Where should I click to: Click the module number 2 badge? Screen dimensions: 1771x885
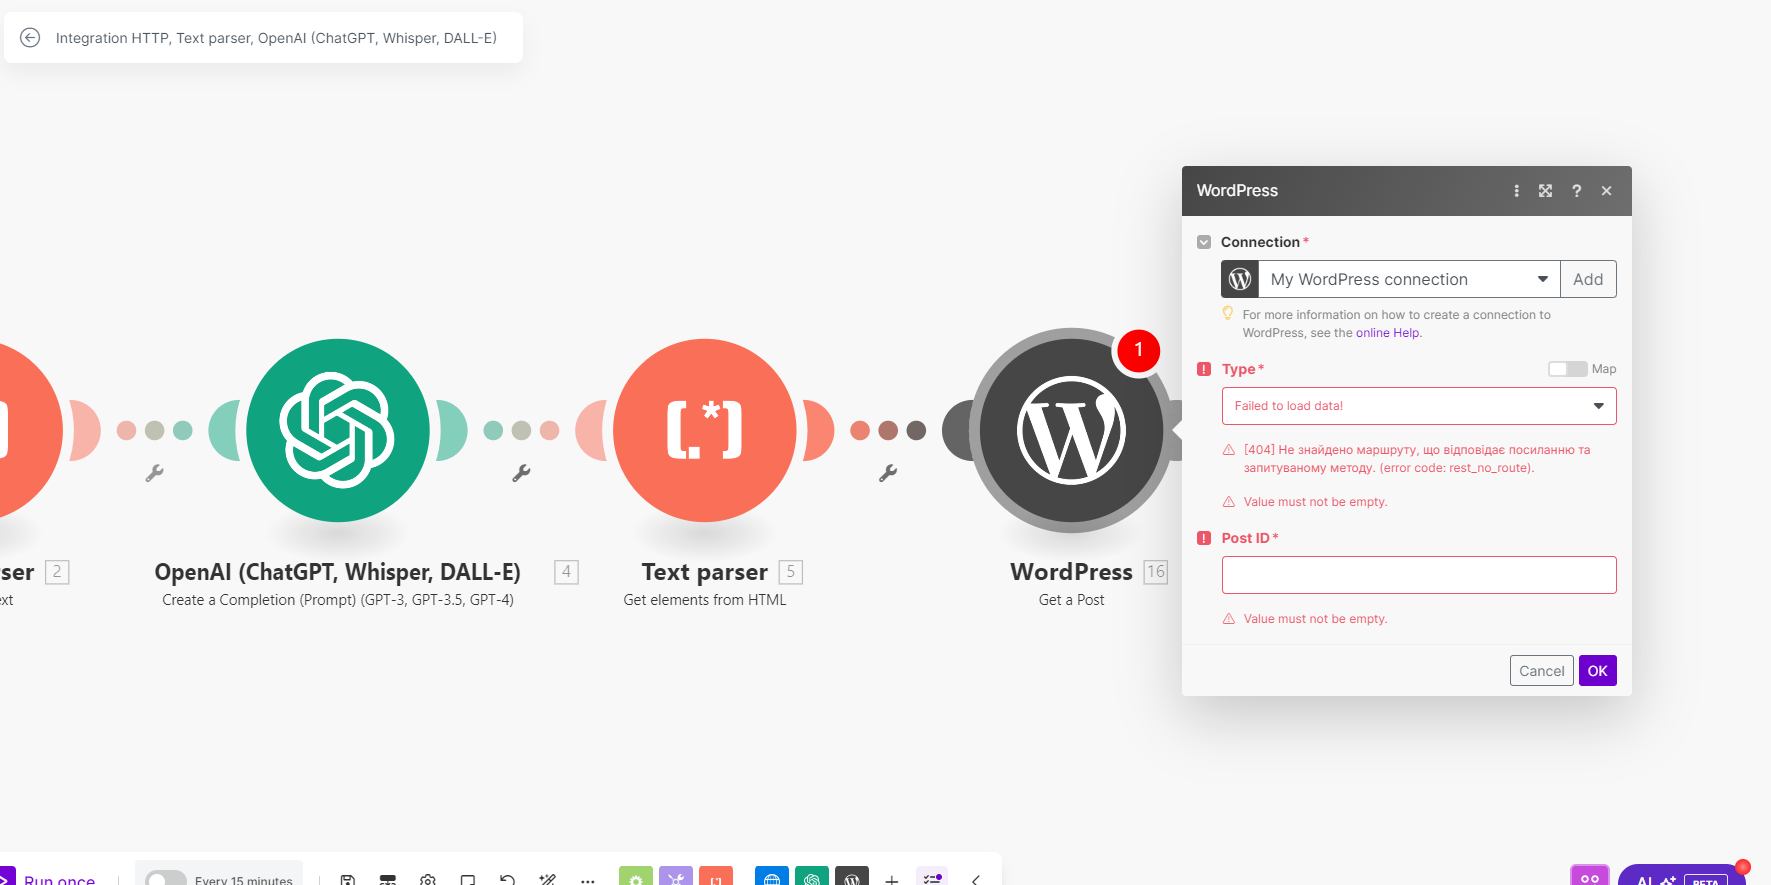(x=57, y=572)
